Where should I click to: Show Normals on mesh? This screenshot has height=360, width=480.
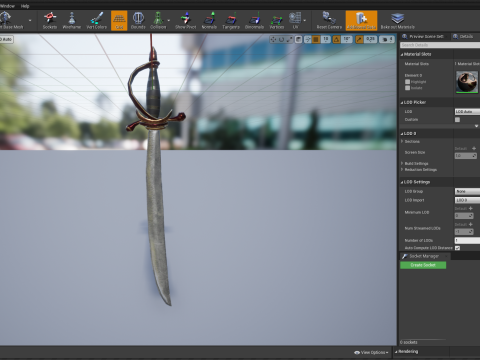209,21
